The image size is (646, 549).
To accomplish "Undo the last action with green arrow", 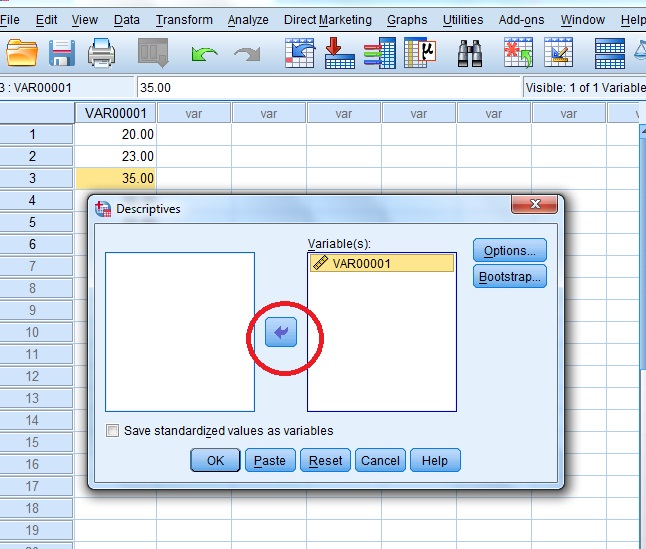I will coord(204,54).
